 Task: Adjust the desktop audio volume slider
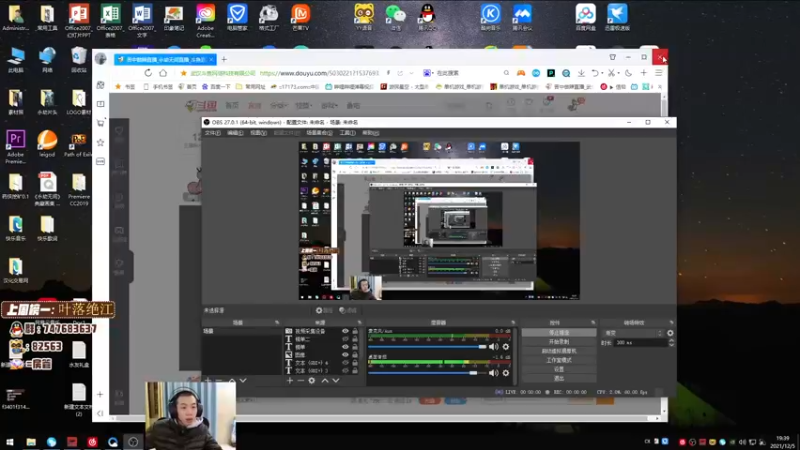pos(428,373)
